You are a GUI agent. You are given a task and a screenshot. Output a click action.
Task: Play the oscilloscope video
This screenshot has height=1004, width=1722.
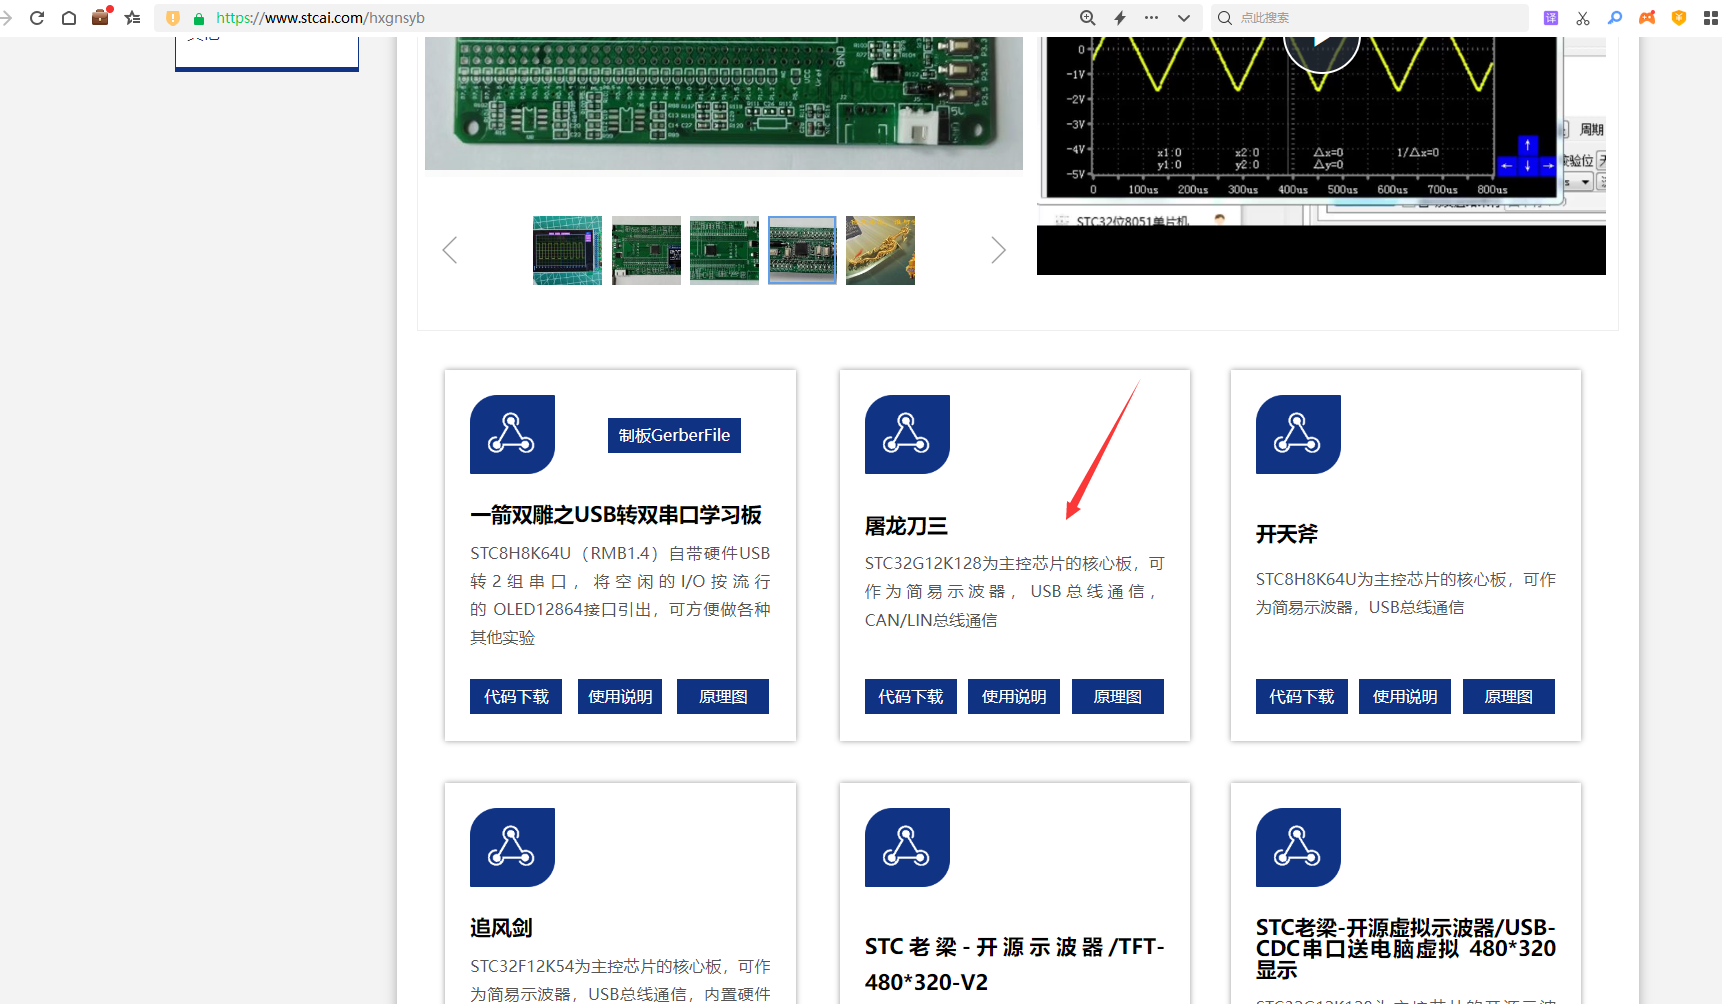(x=1321, y=43)
